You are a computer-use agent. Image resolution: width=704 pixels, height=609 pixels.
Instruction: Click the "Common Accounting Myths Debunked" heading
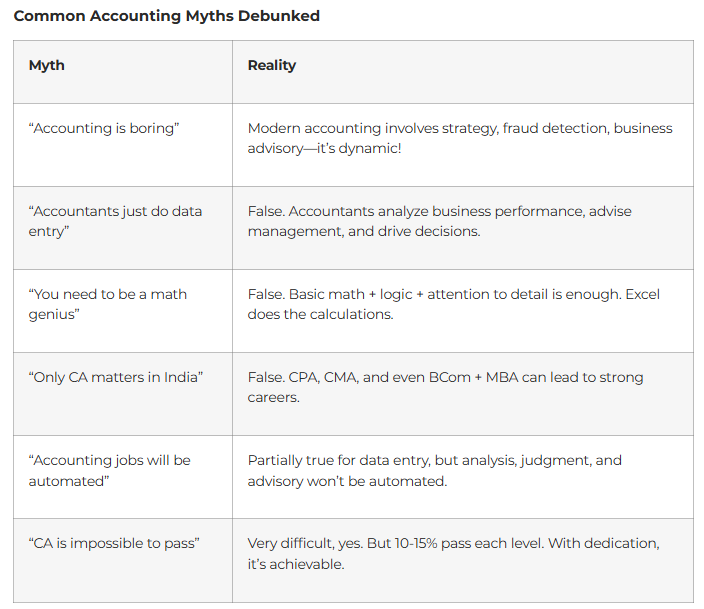[x=167, y=17]
